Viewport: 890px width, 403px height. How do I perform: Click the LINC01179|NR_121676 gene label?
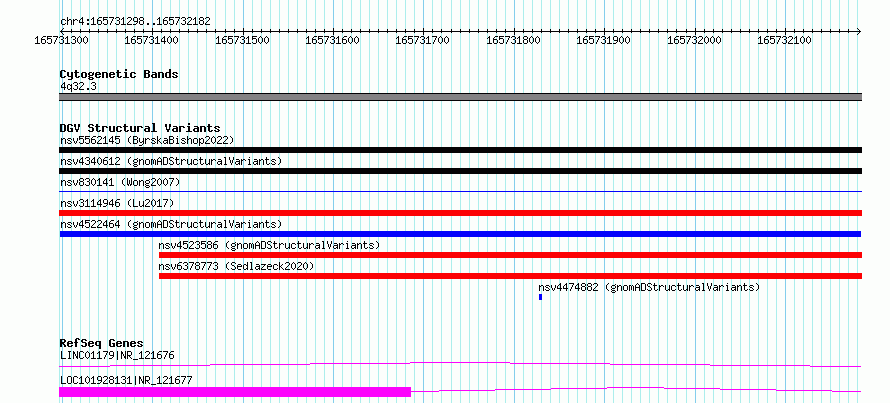[x=117, y=355]
